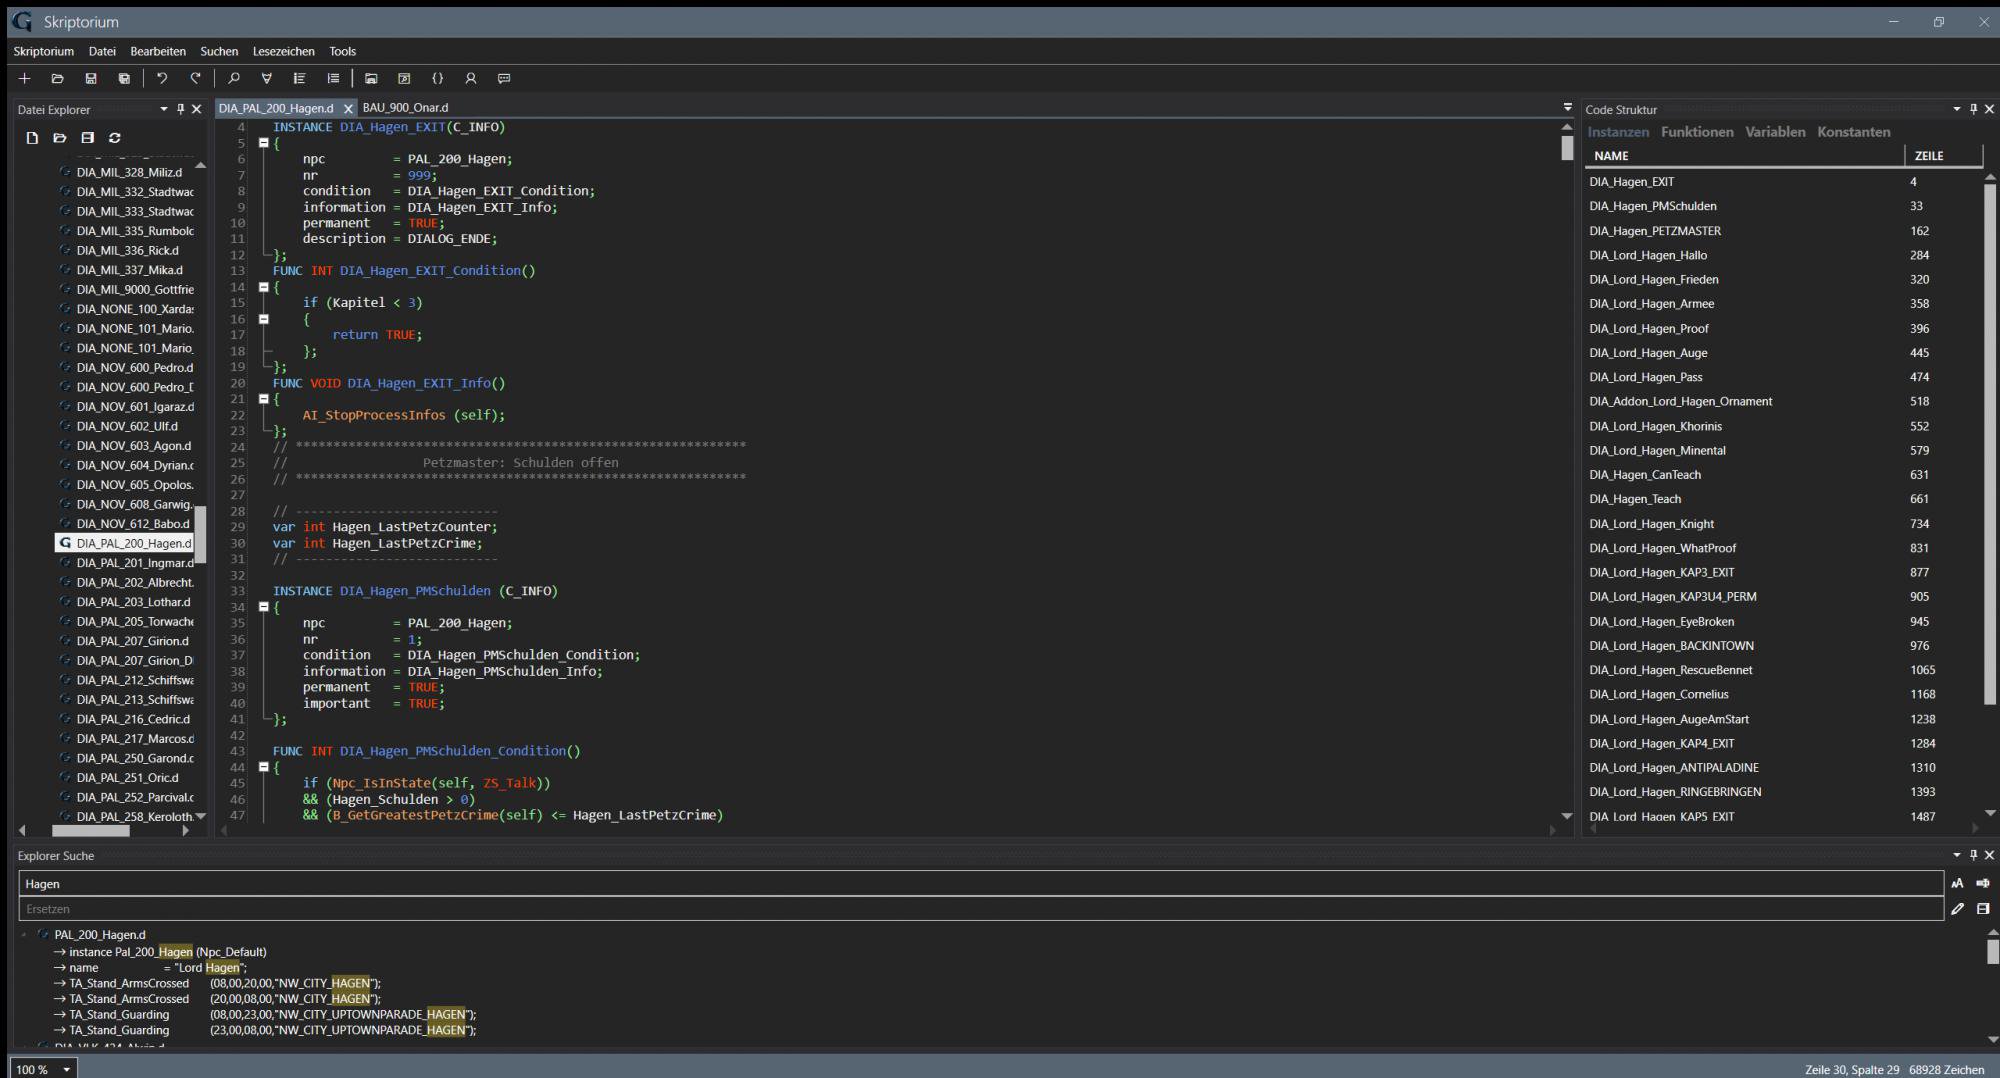The width and height of the screenshot is (2000, 1078).
Task: Click the Datei Explorer horizontal scrollbar thumb
Action: pyautogui.click(x=90, y=831)
